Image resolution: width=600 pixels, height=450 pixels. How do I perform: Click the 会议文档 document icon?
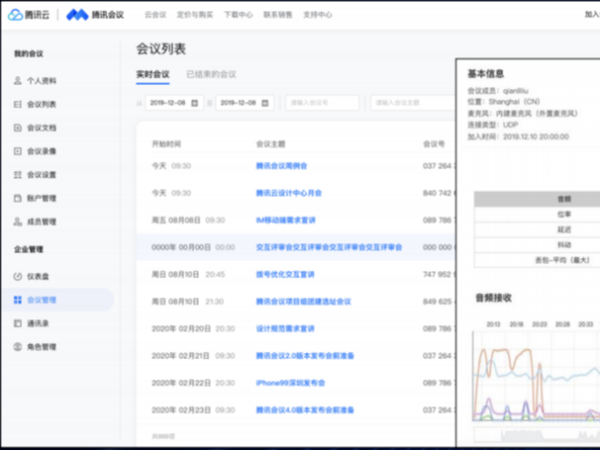[17, 127]
